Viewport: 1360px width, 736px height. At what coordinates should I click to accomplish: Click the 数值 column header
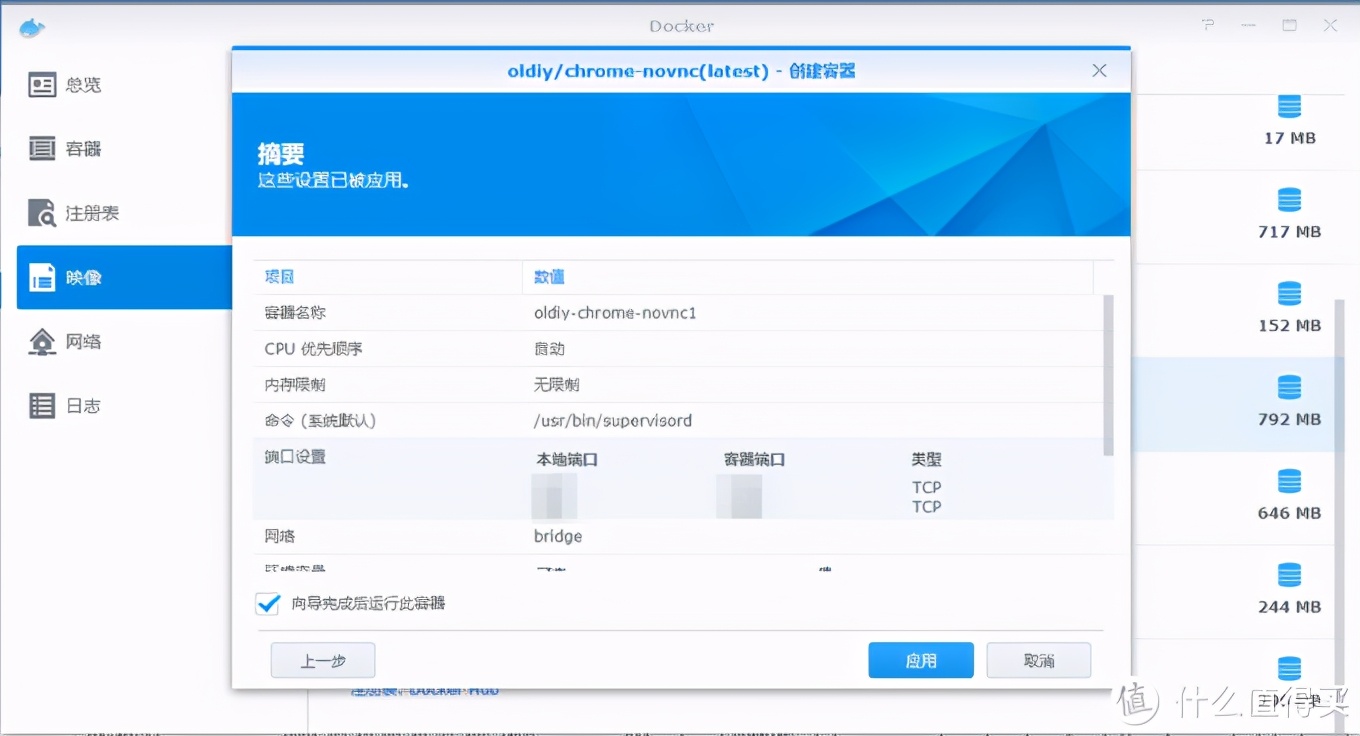[808, 277]
